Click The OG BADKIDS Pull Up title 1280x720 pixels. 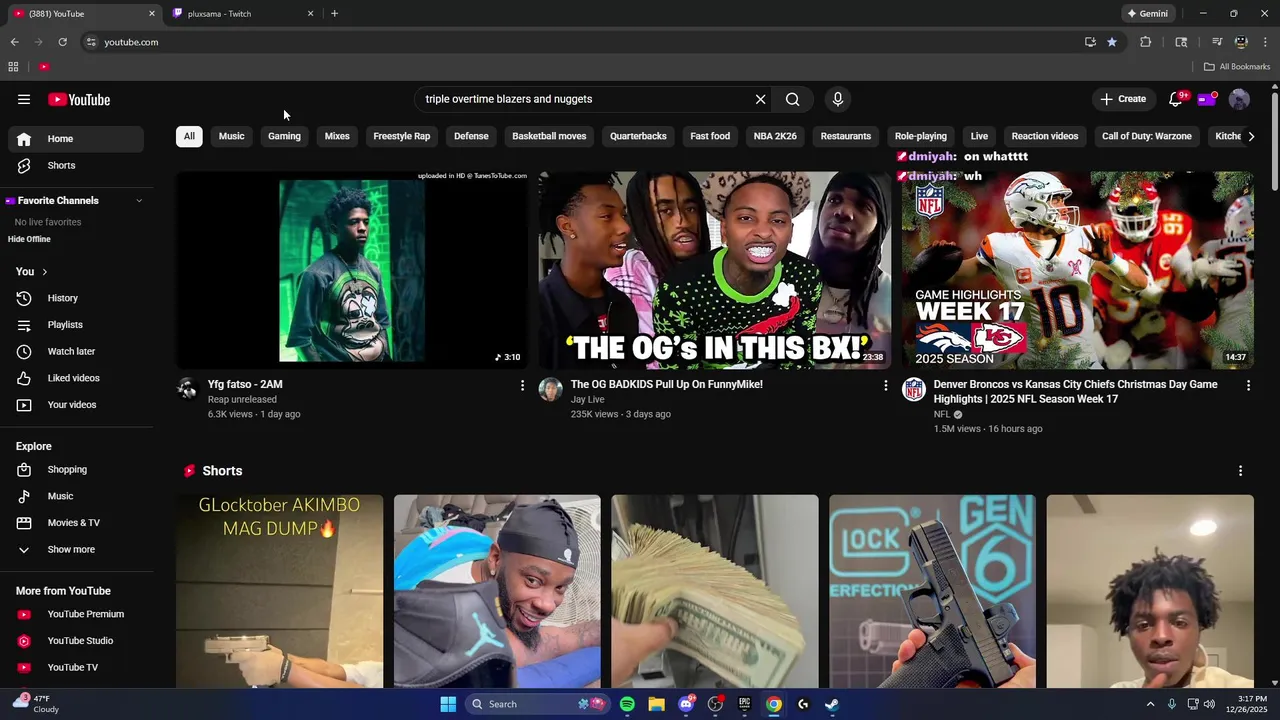click(666, 384)
